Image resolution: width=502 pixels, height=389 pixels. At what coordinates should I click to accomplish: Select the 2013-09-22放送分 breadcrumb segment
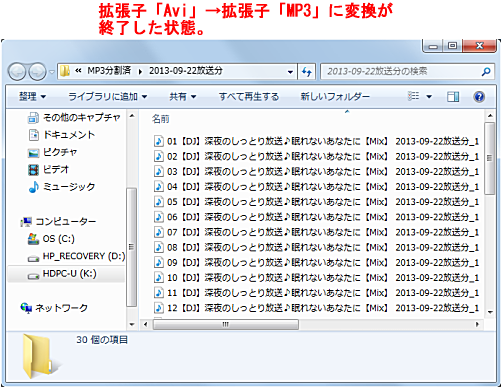point(186,71)
